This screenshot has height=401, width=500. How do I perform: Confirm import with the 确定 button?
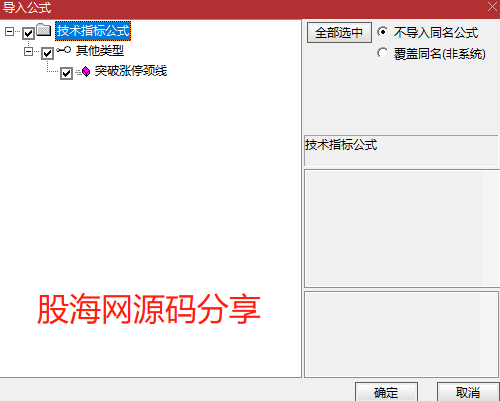click(x=386, y=392)
